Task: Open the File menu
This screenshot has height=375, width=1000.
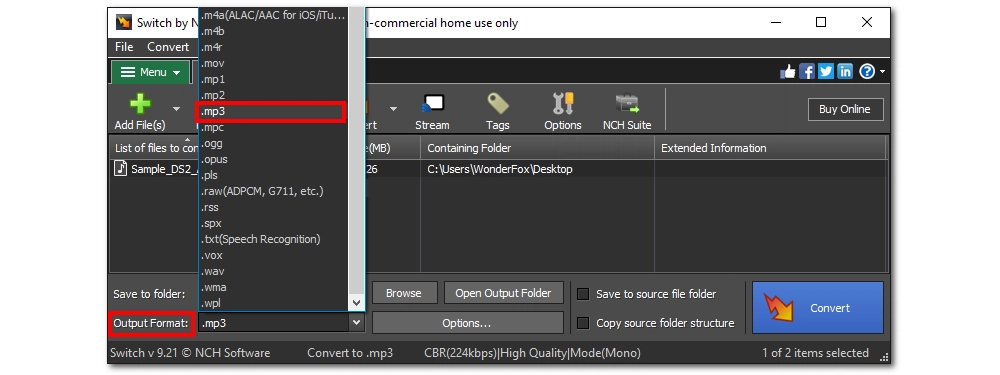Action: pyautogui.click(x=124, y=47)
